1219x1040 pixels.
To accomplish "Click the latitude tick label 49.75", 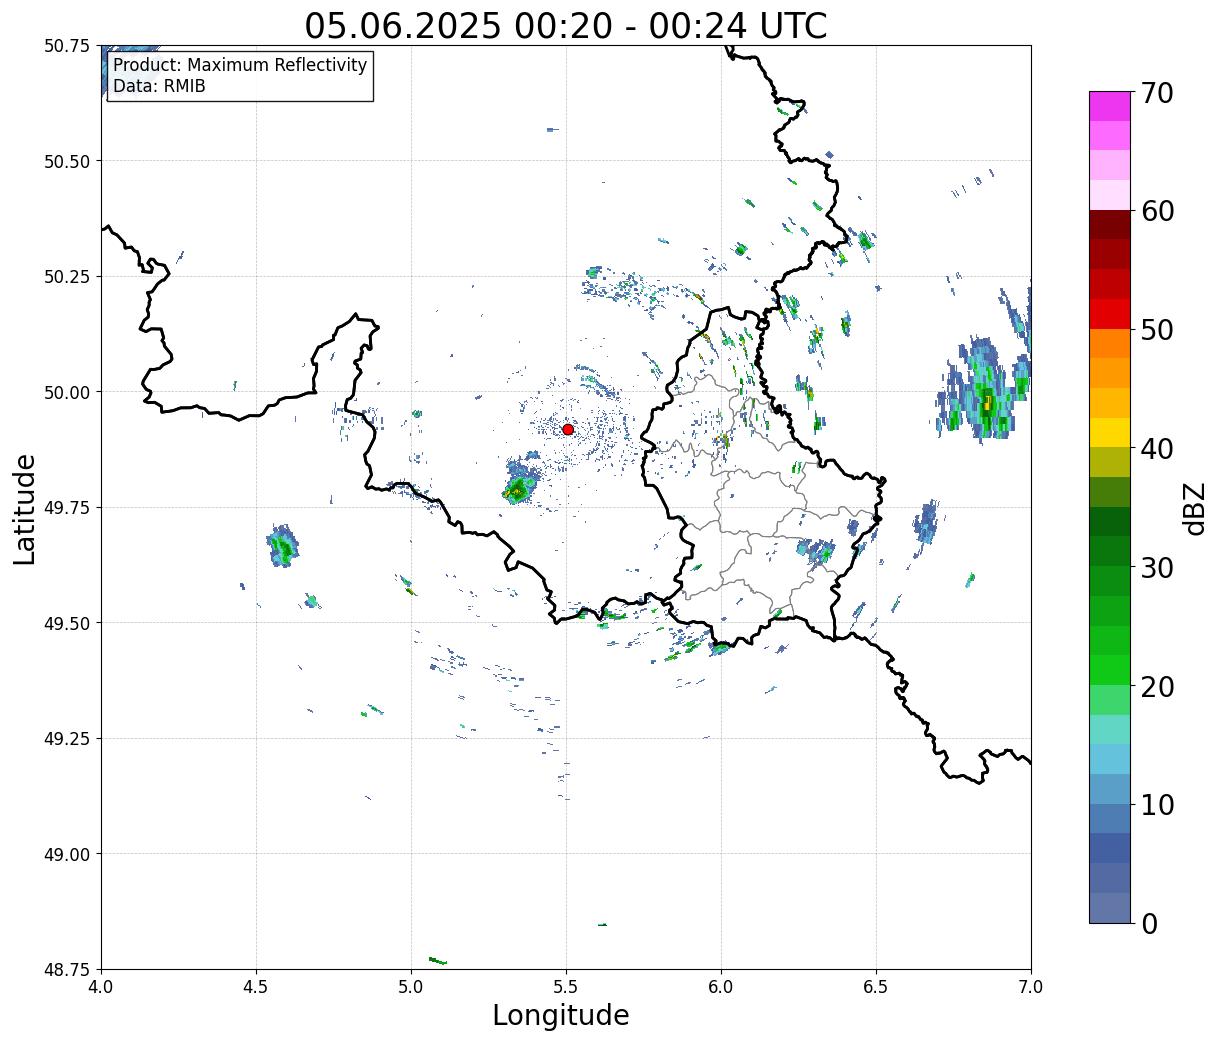I will click(67, 508).
